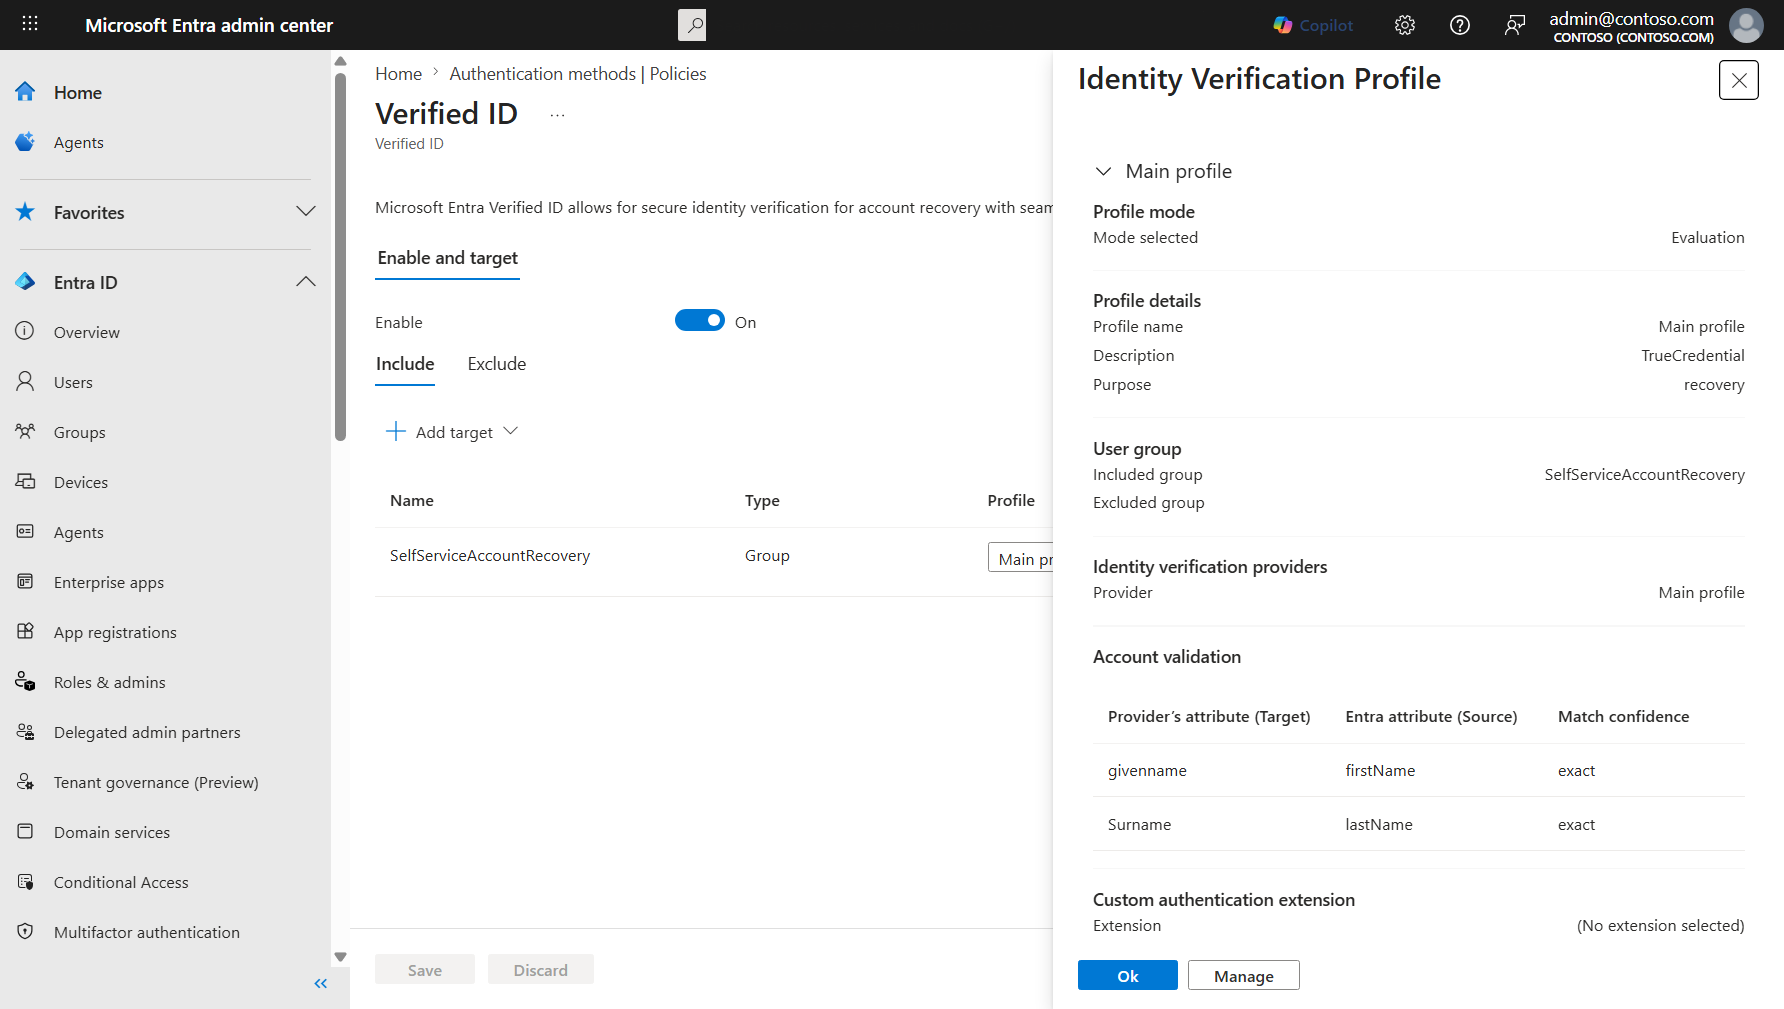Open the Feedback icon in header
1784x1009 pixels.
(x=1515, y=25)
